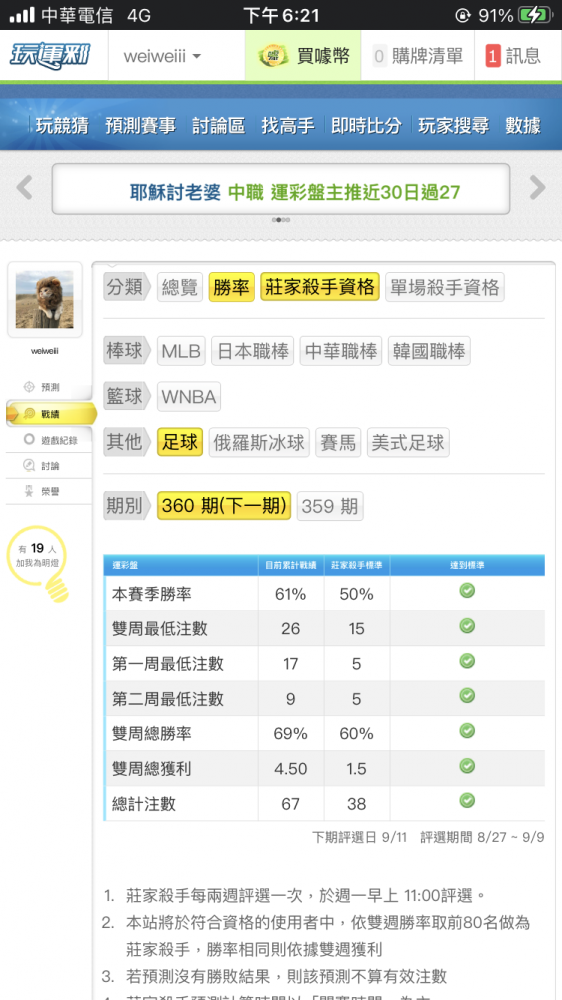Open 找高手 in the navigation bar

point(288,126)
